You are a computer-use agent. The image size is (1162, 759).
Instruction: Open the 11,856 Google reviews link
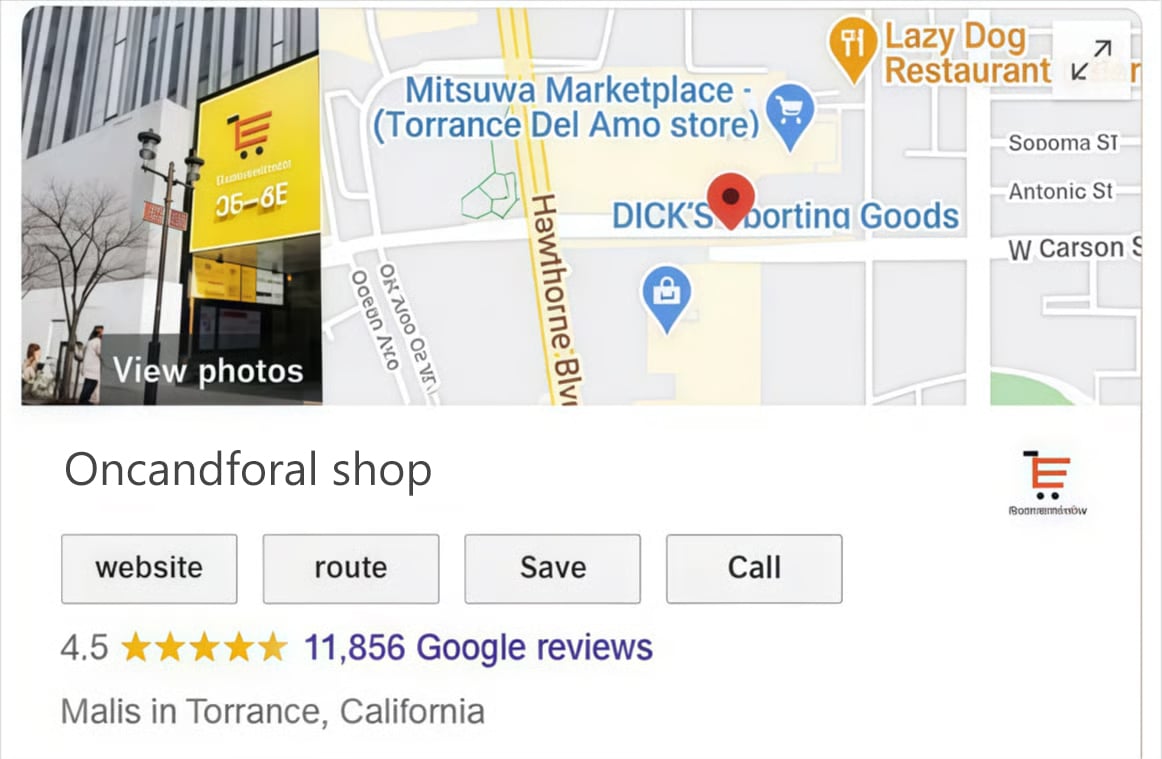tap(479, 647)
